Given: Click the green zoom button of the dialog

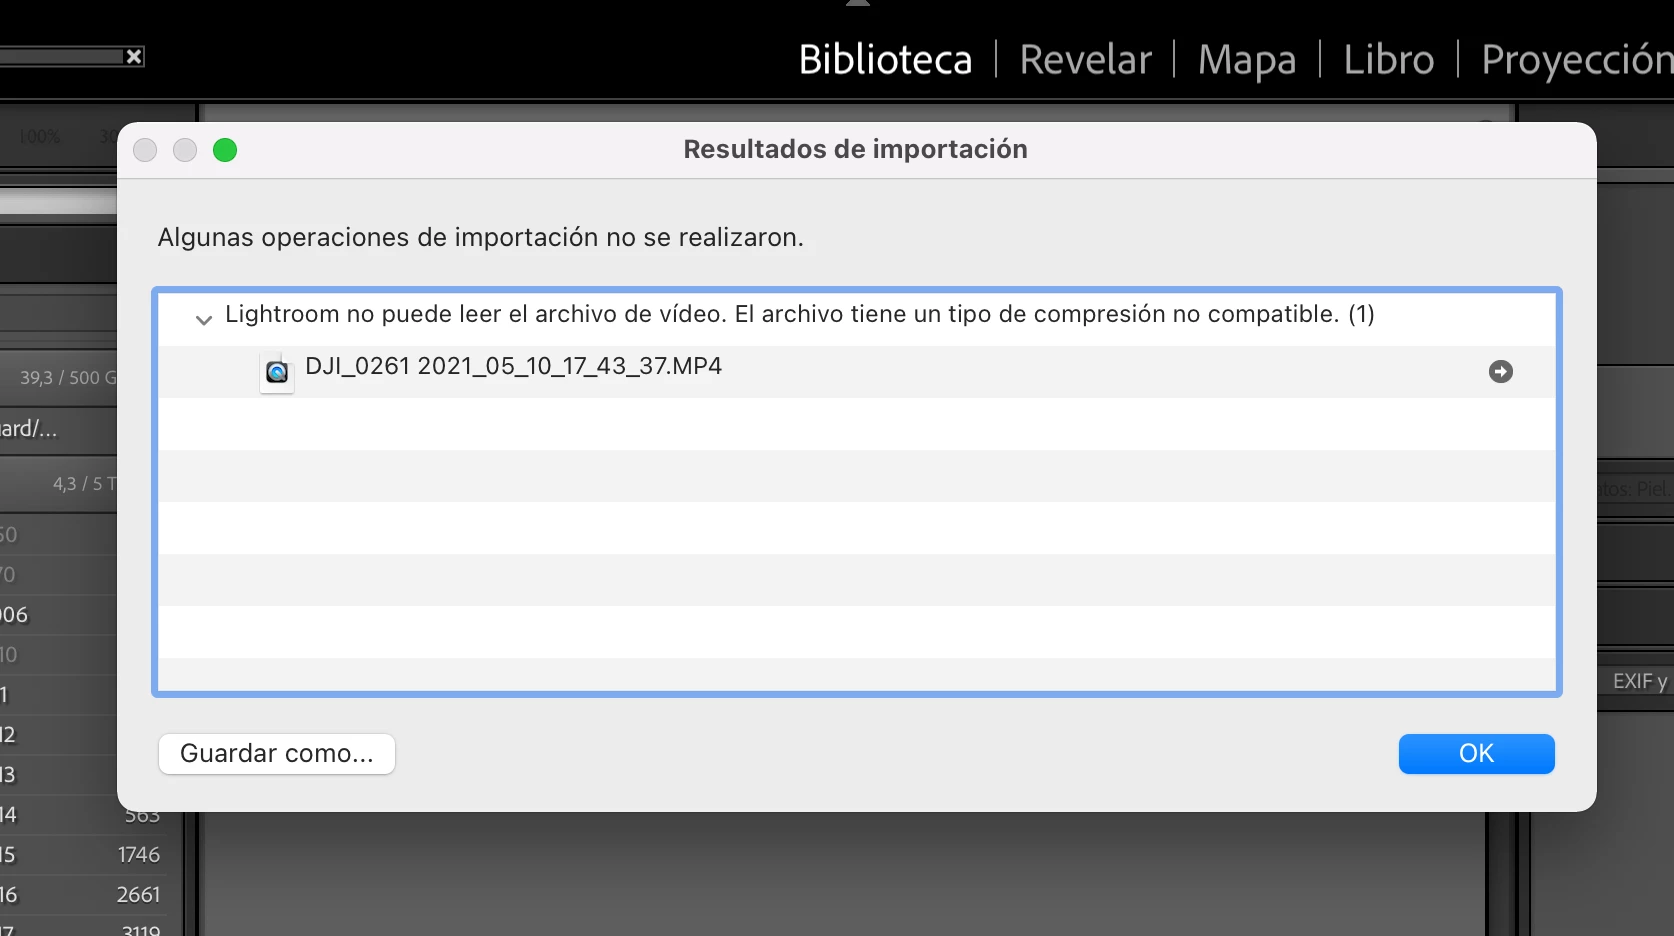Looking at the screenshot, I should (x=225, y=150).
